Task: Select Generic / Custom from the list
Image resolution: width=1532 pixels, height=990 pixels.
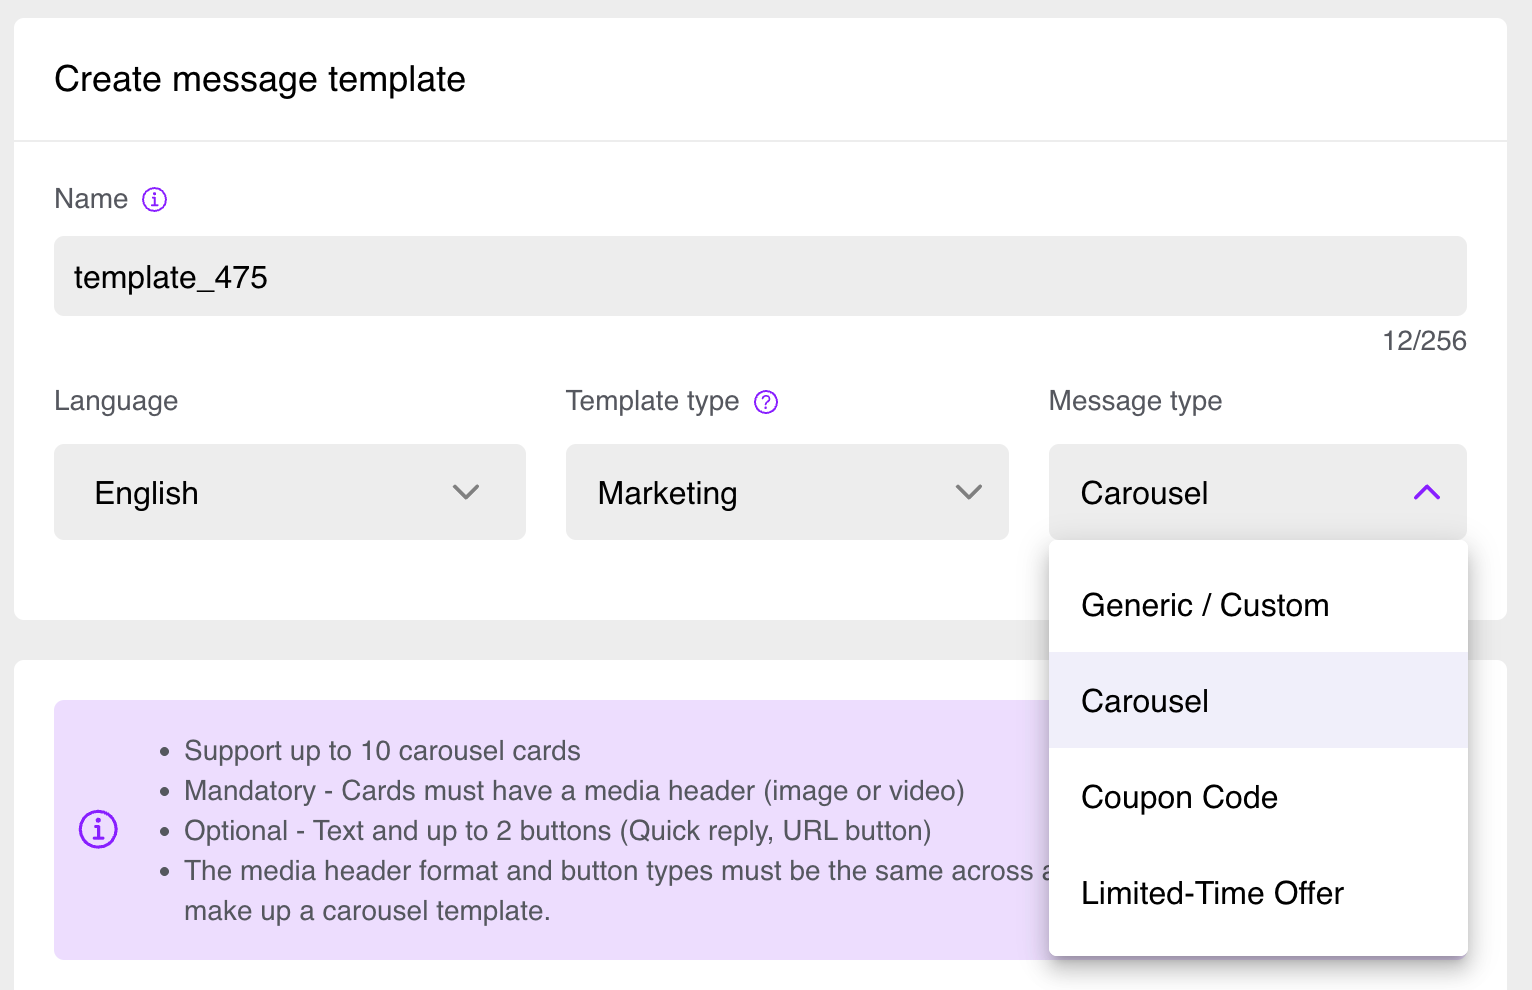Action: point(1258,605)
